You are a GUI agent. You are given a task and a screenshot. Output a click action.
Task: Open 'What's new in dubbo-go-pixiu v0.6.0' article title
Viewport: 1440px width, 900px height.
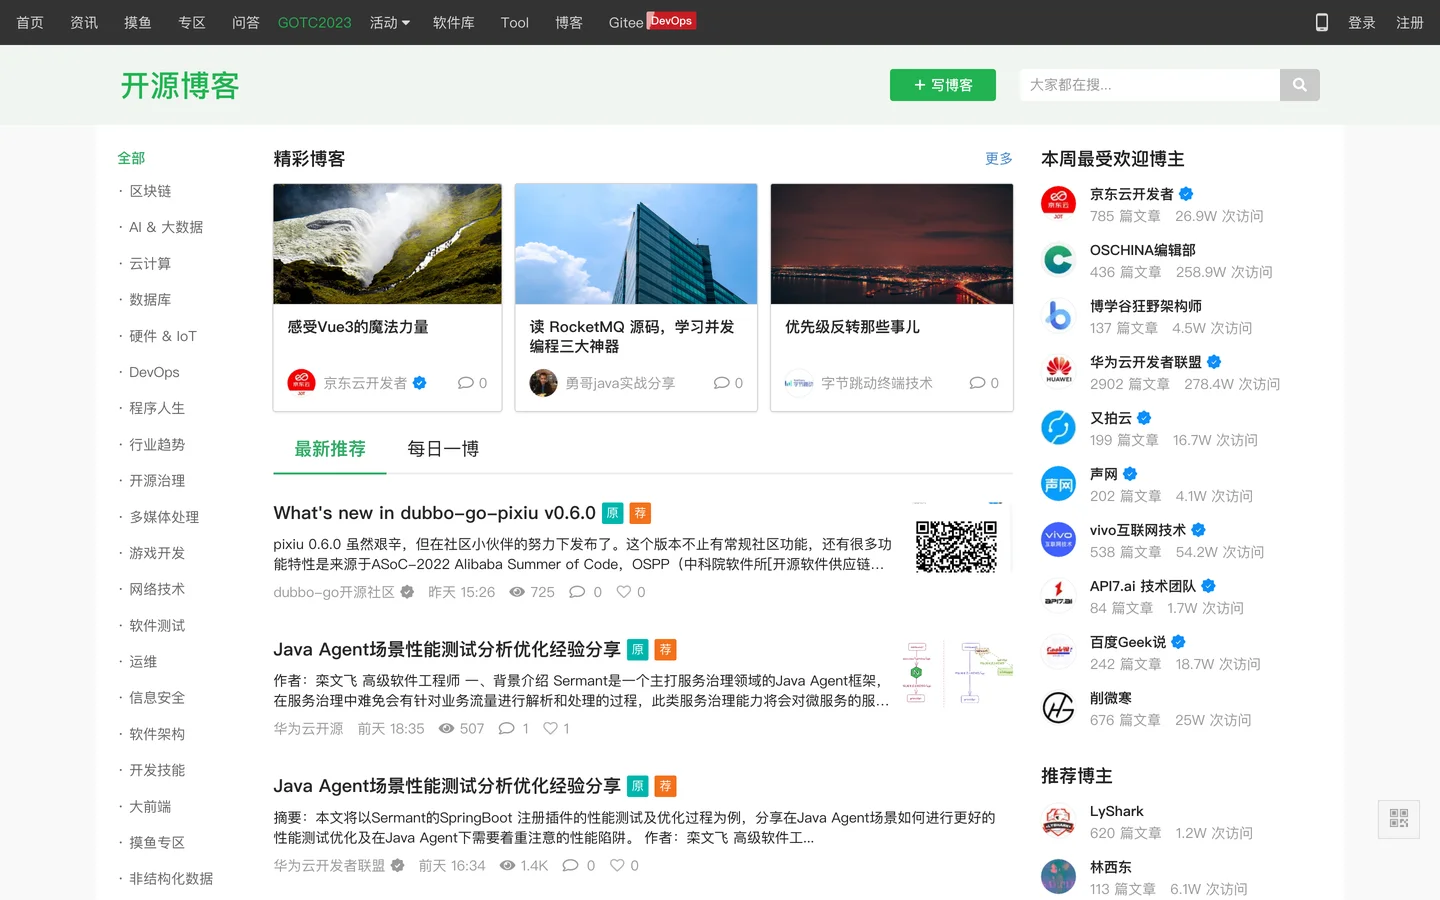coord(435,513)
